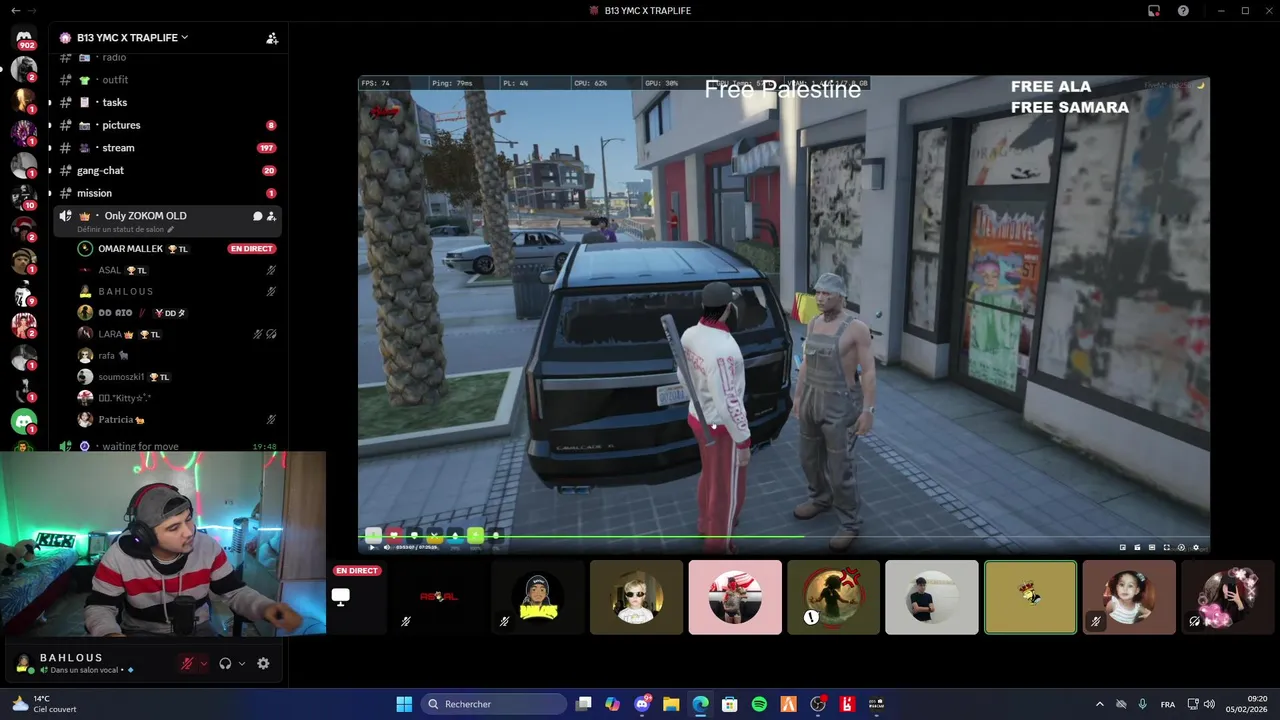Show hidden system tray icons
Screen dimensions: 1280x720
pos(1099,704)
